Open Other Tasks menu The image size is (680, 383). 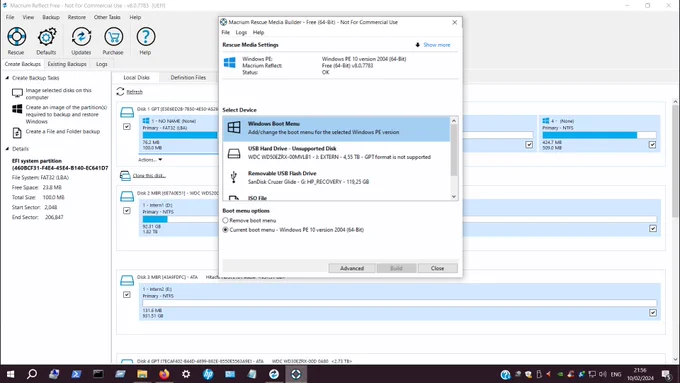[107, 17]
